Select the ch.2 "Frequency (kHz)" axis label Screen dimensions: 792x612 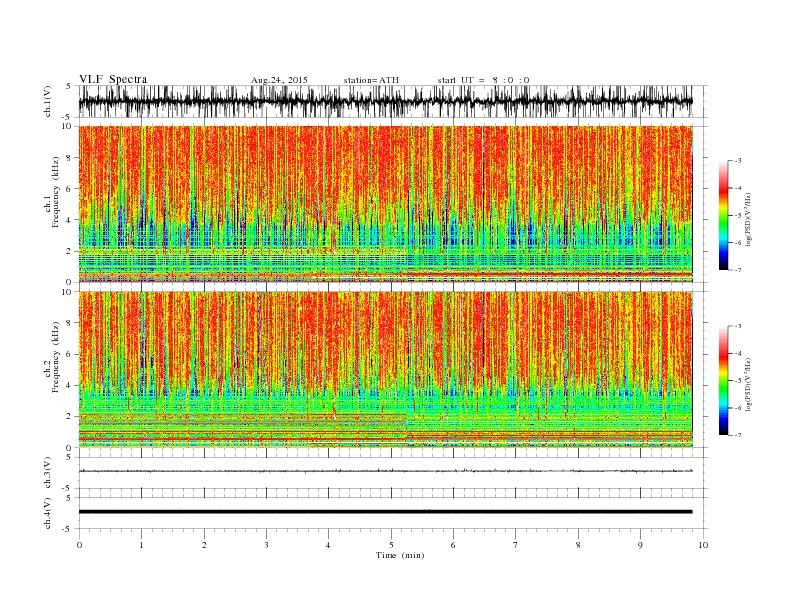click(x=55, y=357)
